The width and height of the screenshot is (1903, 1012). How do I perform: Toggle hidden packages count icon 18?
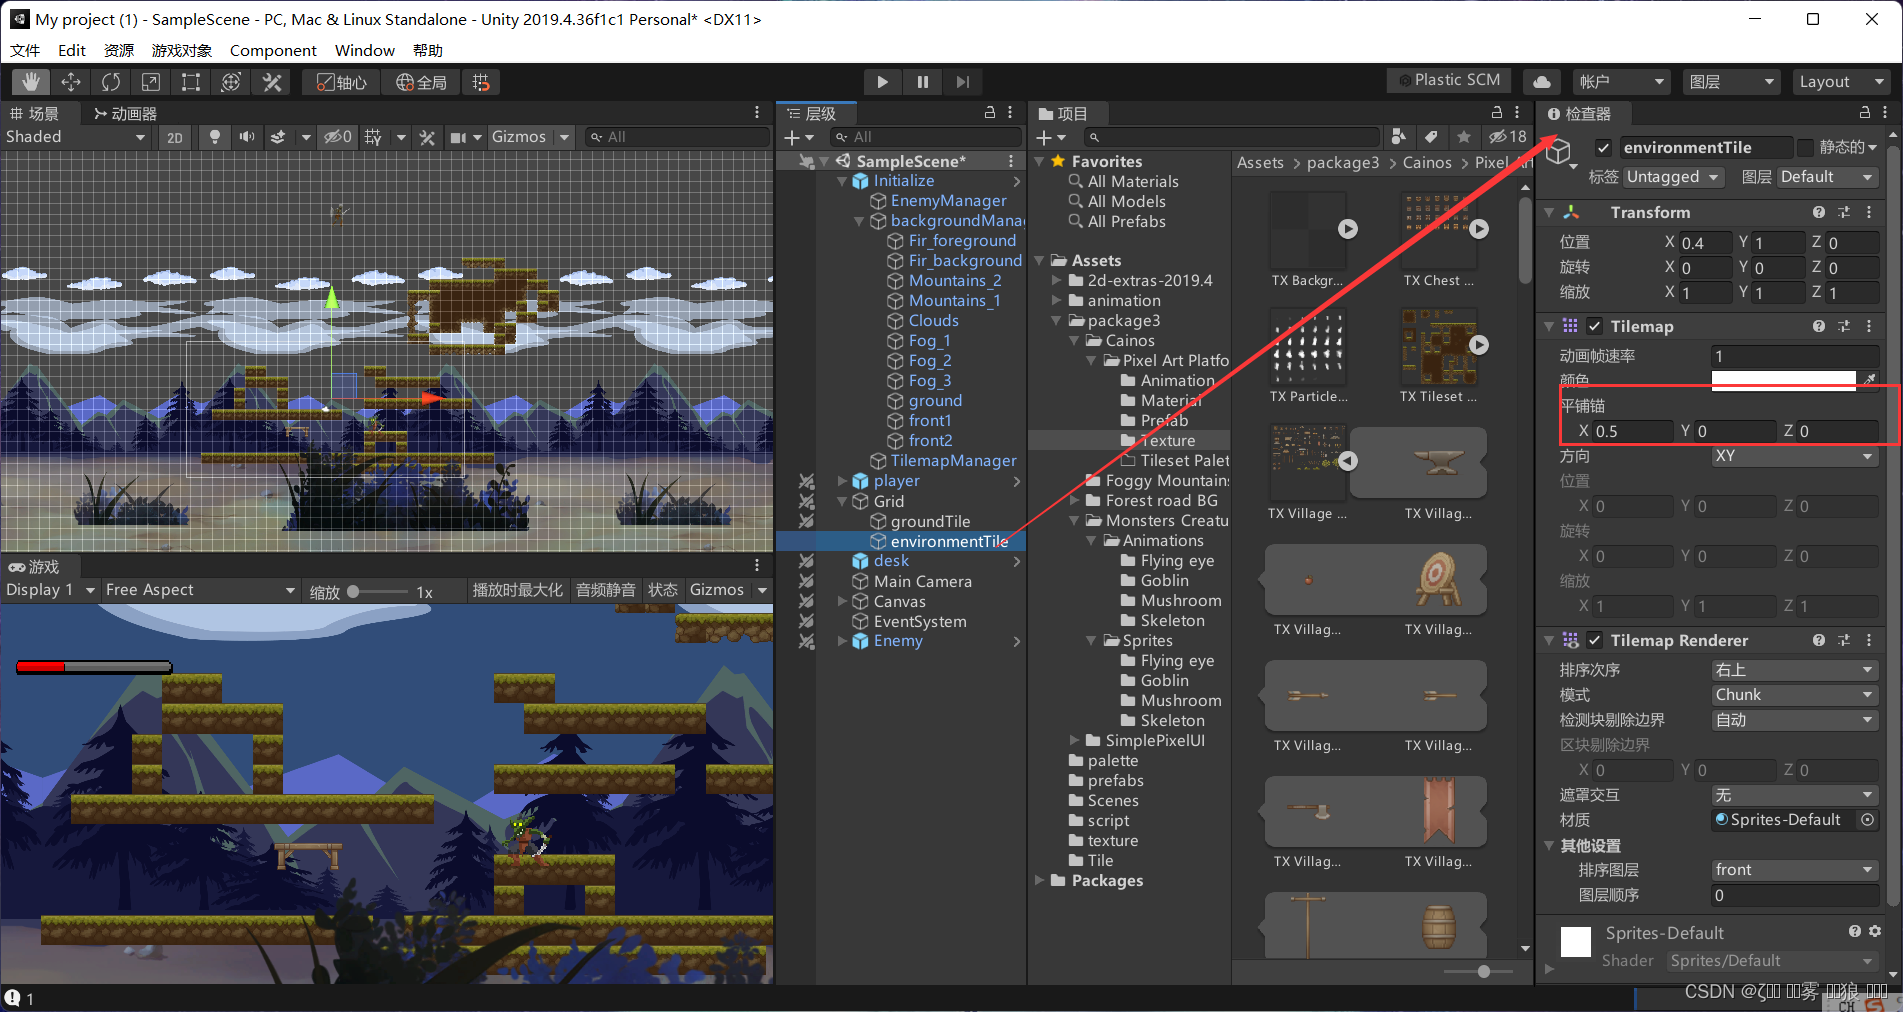(1507, 137)
